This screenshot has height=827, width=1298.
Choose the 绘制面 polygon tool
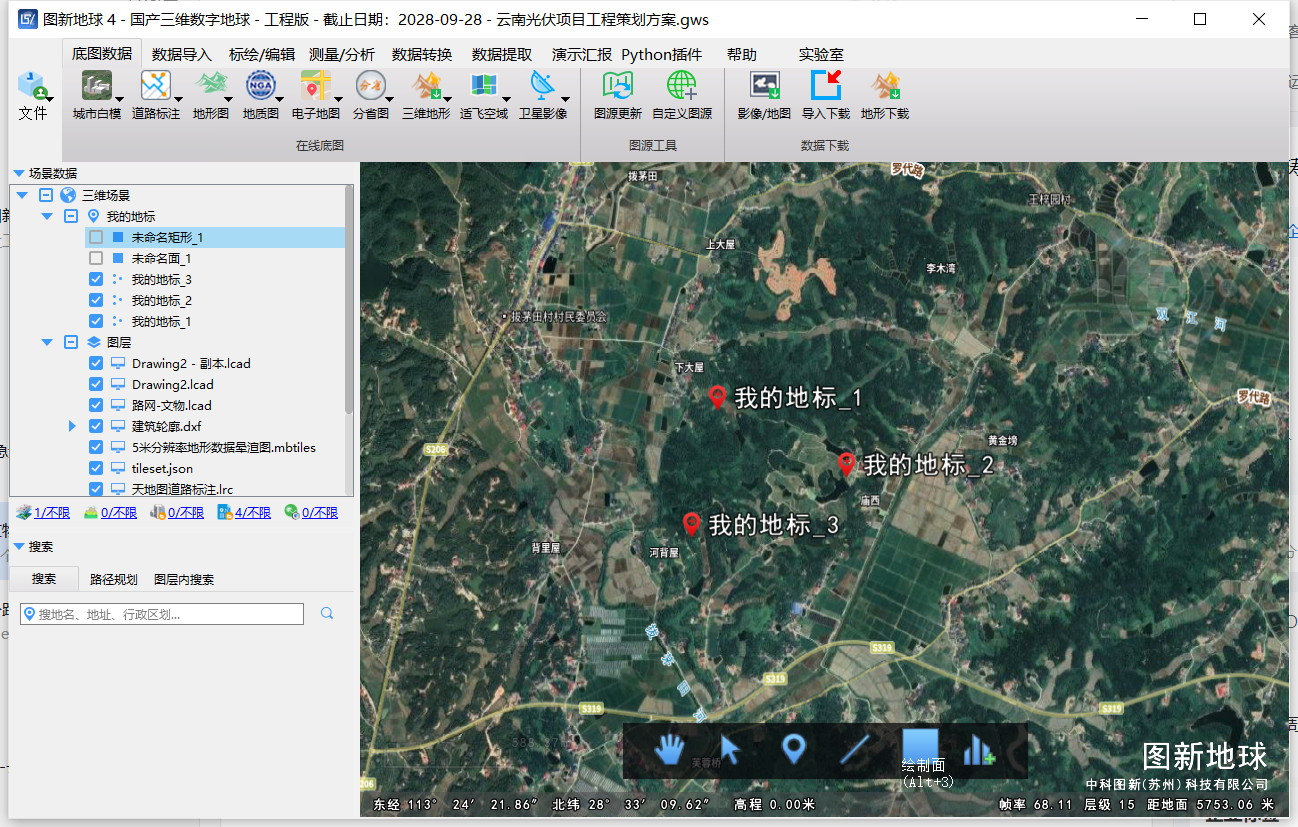coord(920,746)
